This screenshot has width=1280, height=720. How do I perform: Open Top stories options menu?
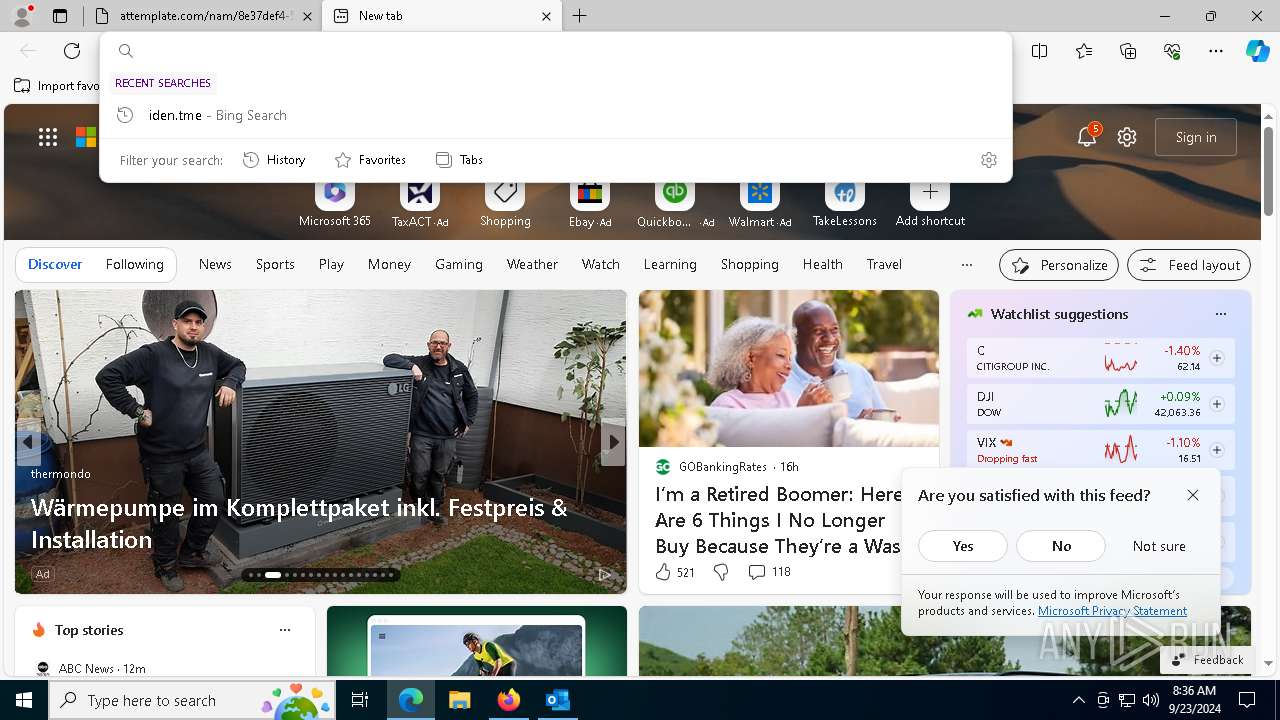pos(285,630)
